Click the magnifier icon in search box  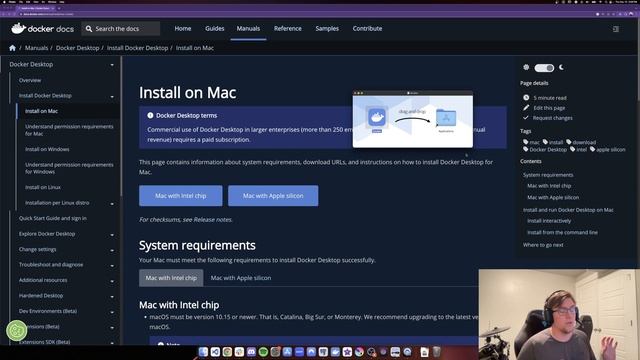point(89,29)
